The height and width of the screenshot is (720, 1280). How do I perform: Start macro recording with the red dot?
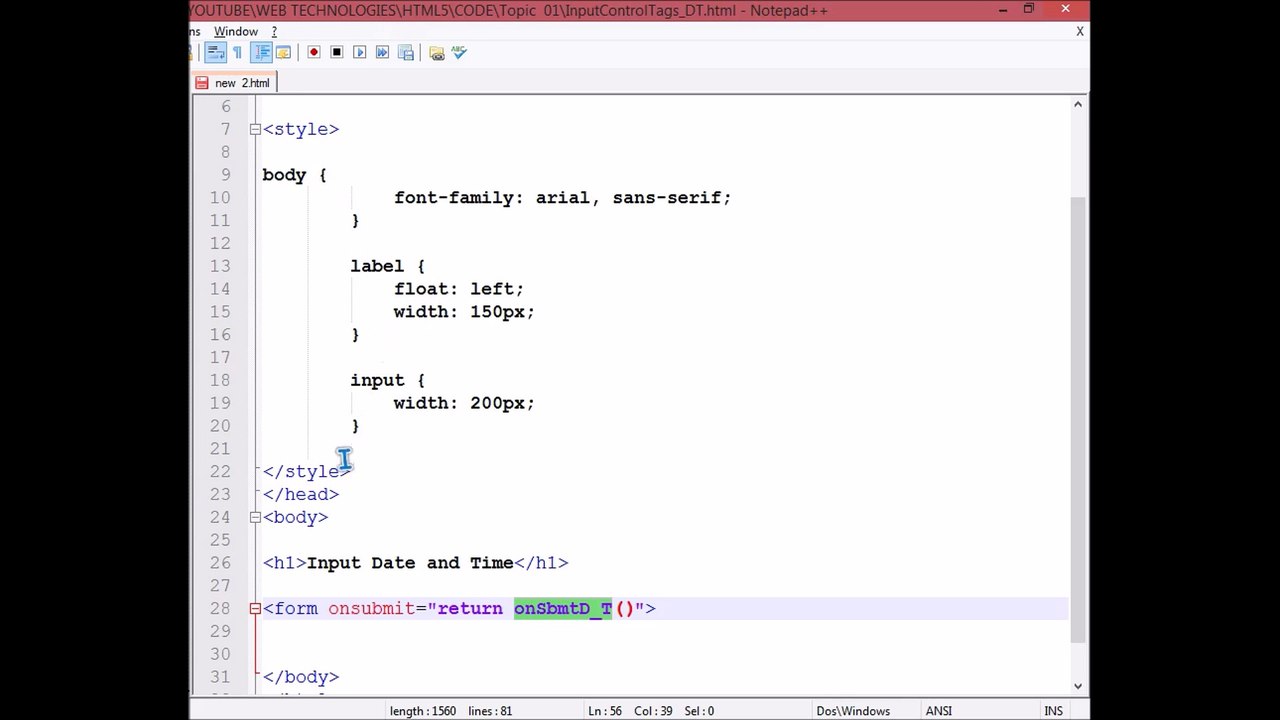coord(313,52)
